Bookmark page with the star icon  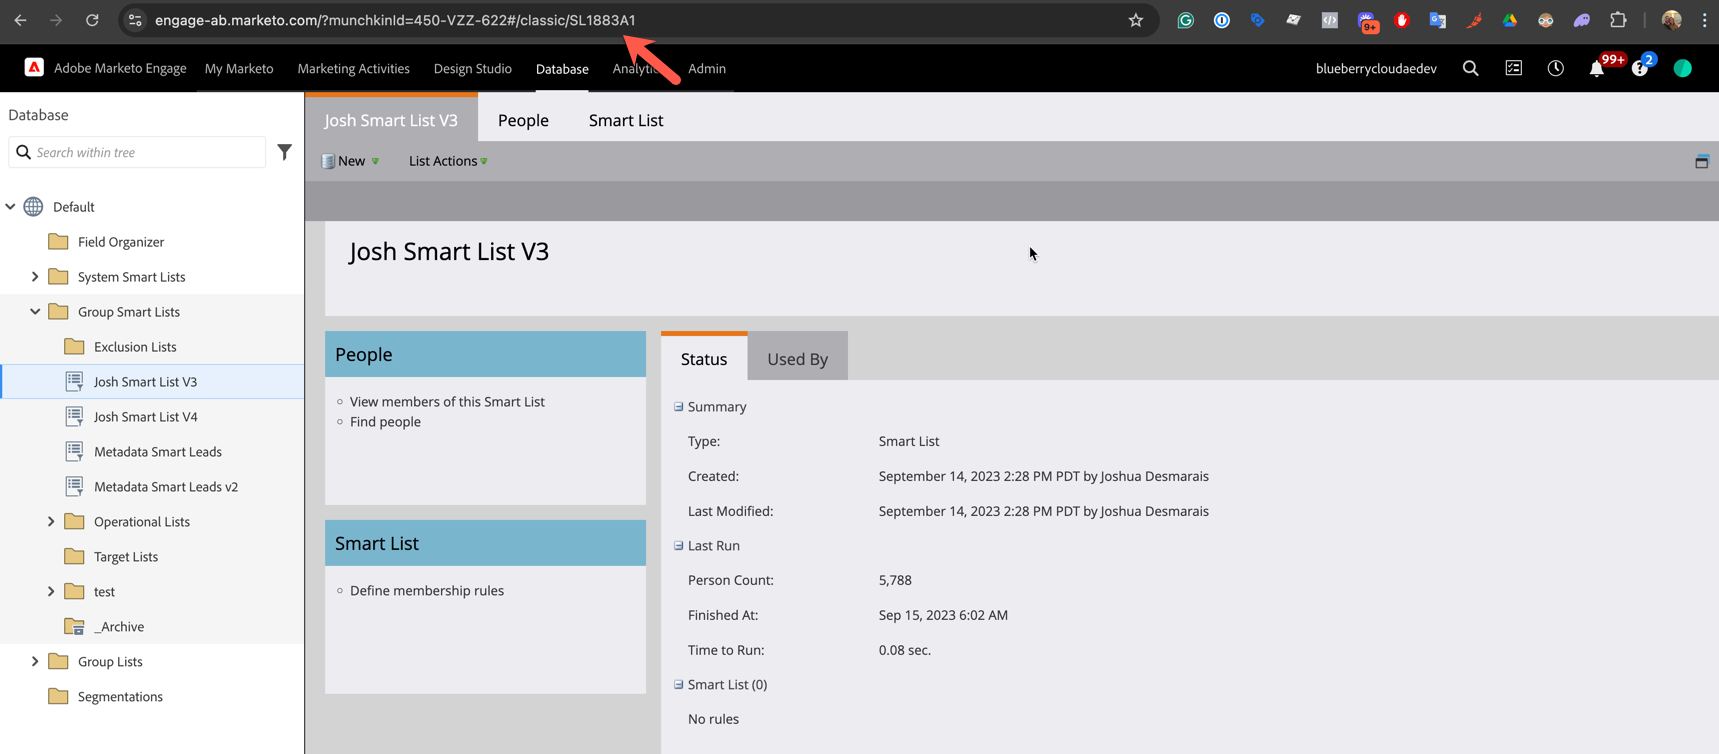(1135, 20)
